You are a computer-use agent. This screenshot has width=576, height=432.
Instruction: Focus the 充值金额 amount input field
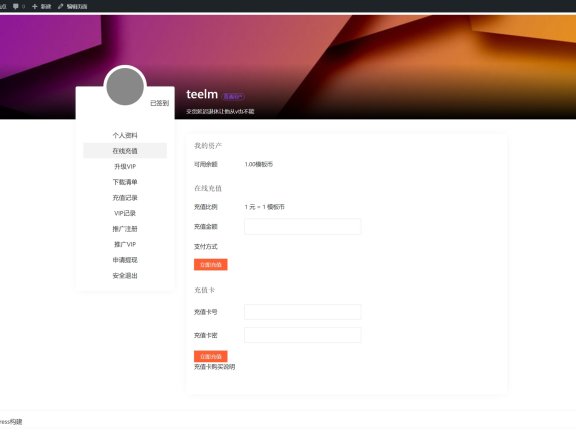[303, 227]
